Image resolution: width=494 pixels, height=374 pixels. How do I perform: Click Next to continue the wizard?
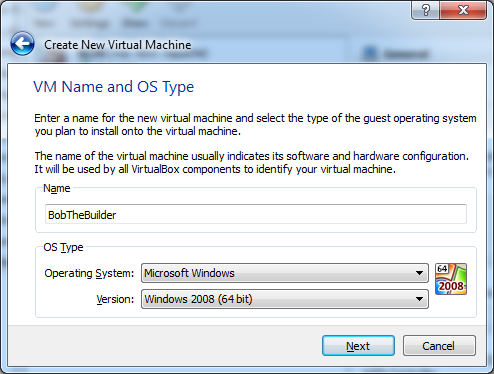click(358, 346)
